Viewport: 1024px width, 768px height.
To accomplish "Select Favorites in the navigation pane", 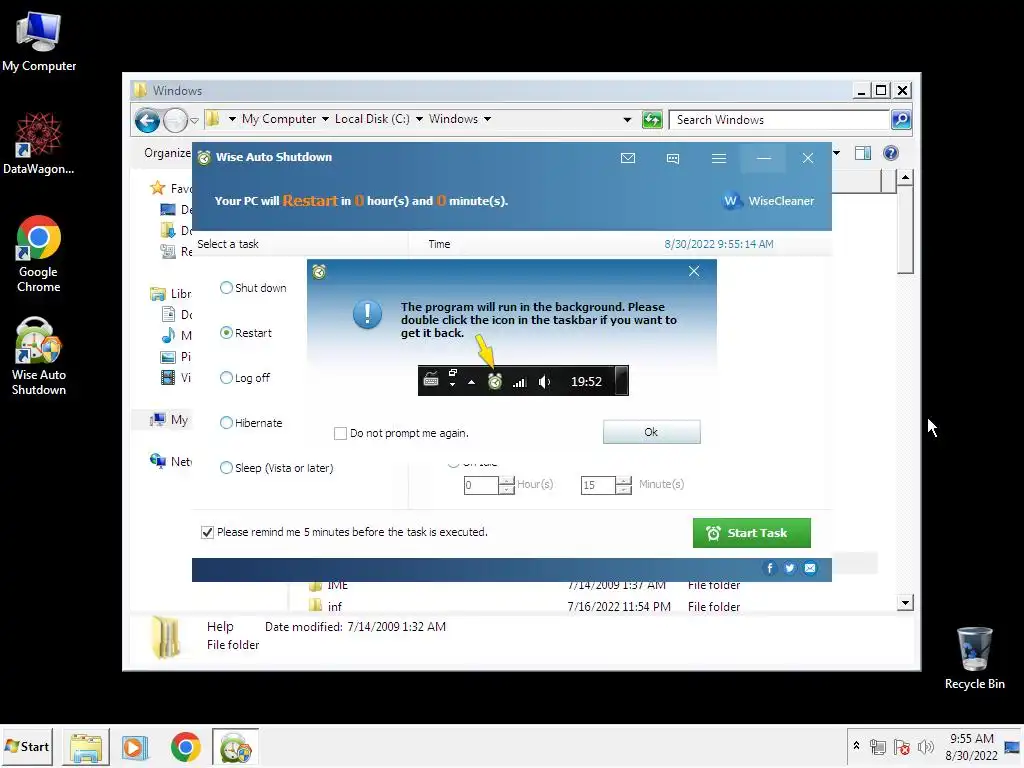I will tap(171, 189).
